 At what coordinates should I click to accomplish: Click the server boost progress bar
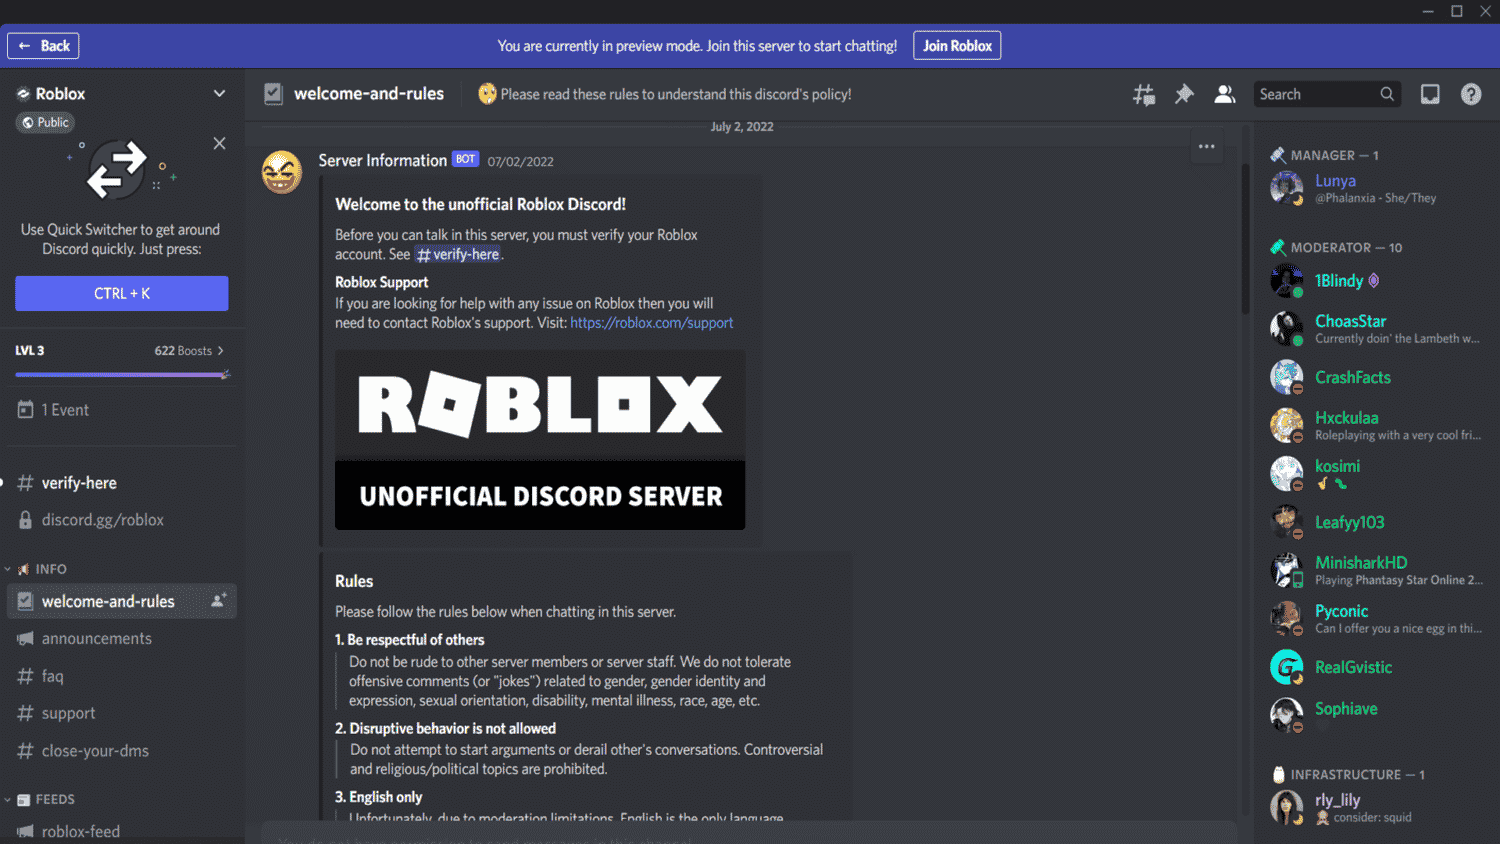click(x=122, y=375)
